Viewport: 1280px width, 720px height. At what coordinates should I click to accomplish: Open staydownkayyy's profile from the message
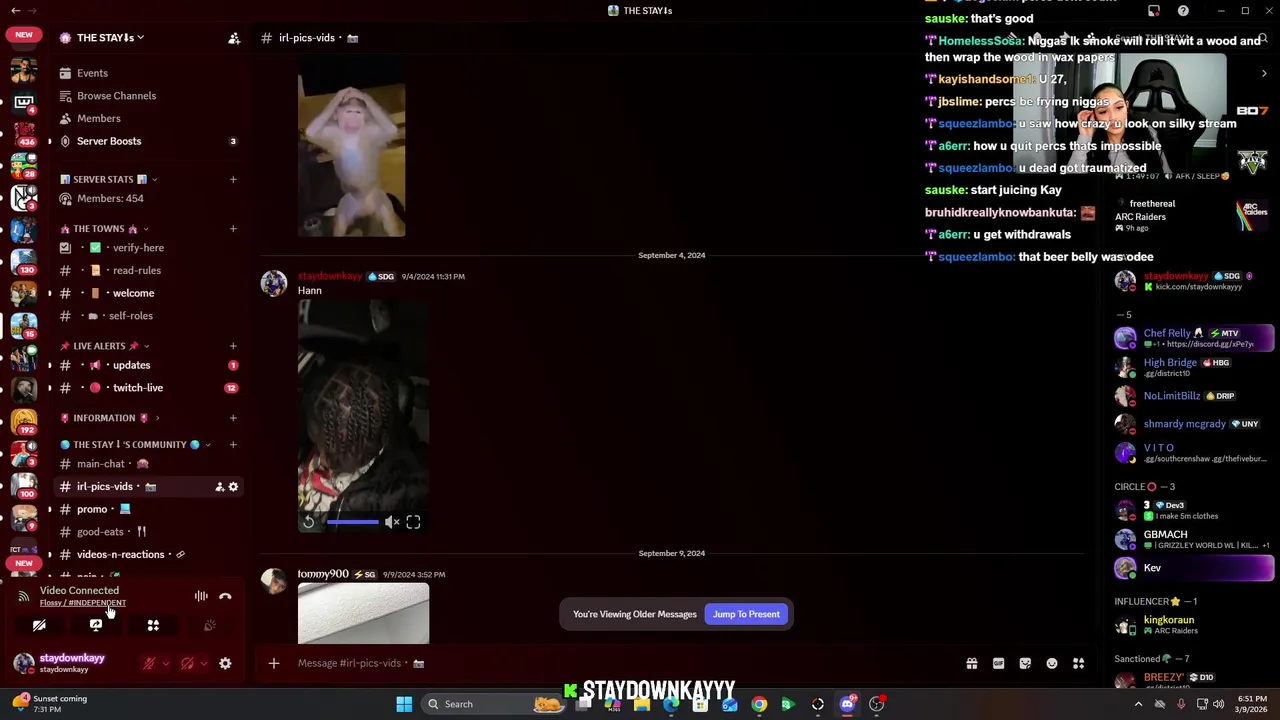(330, 276)
